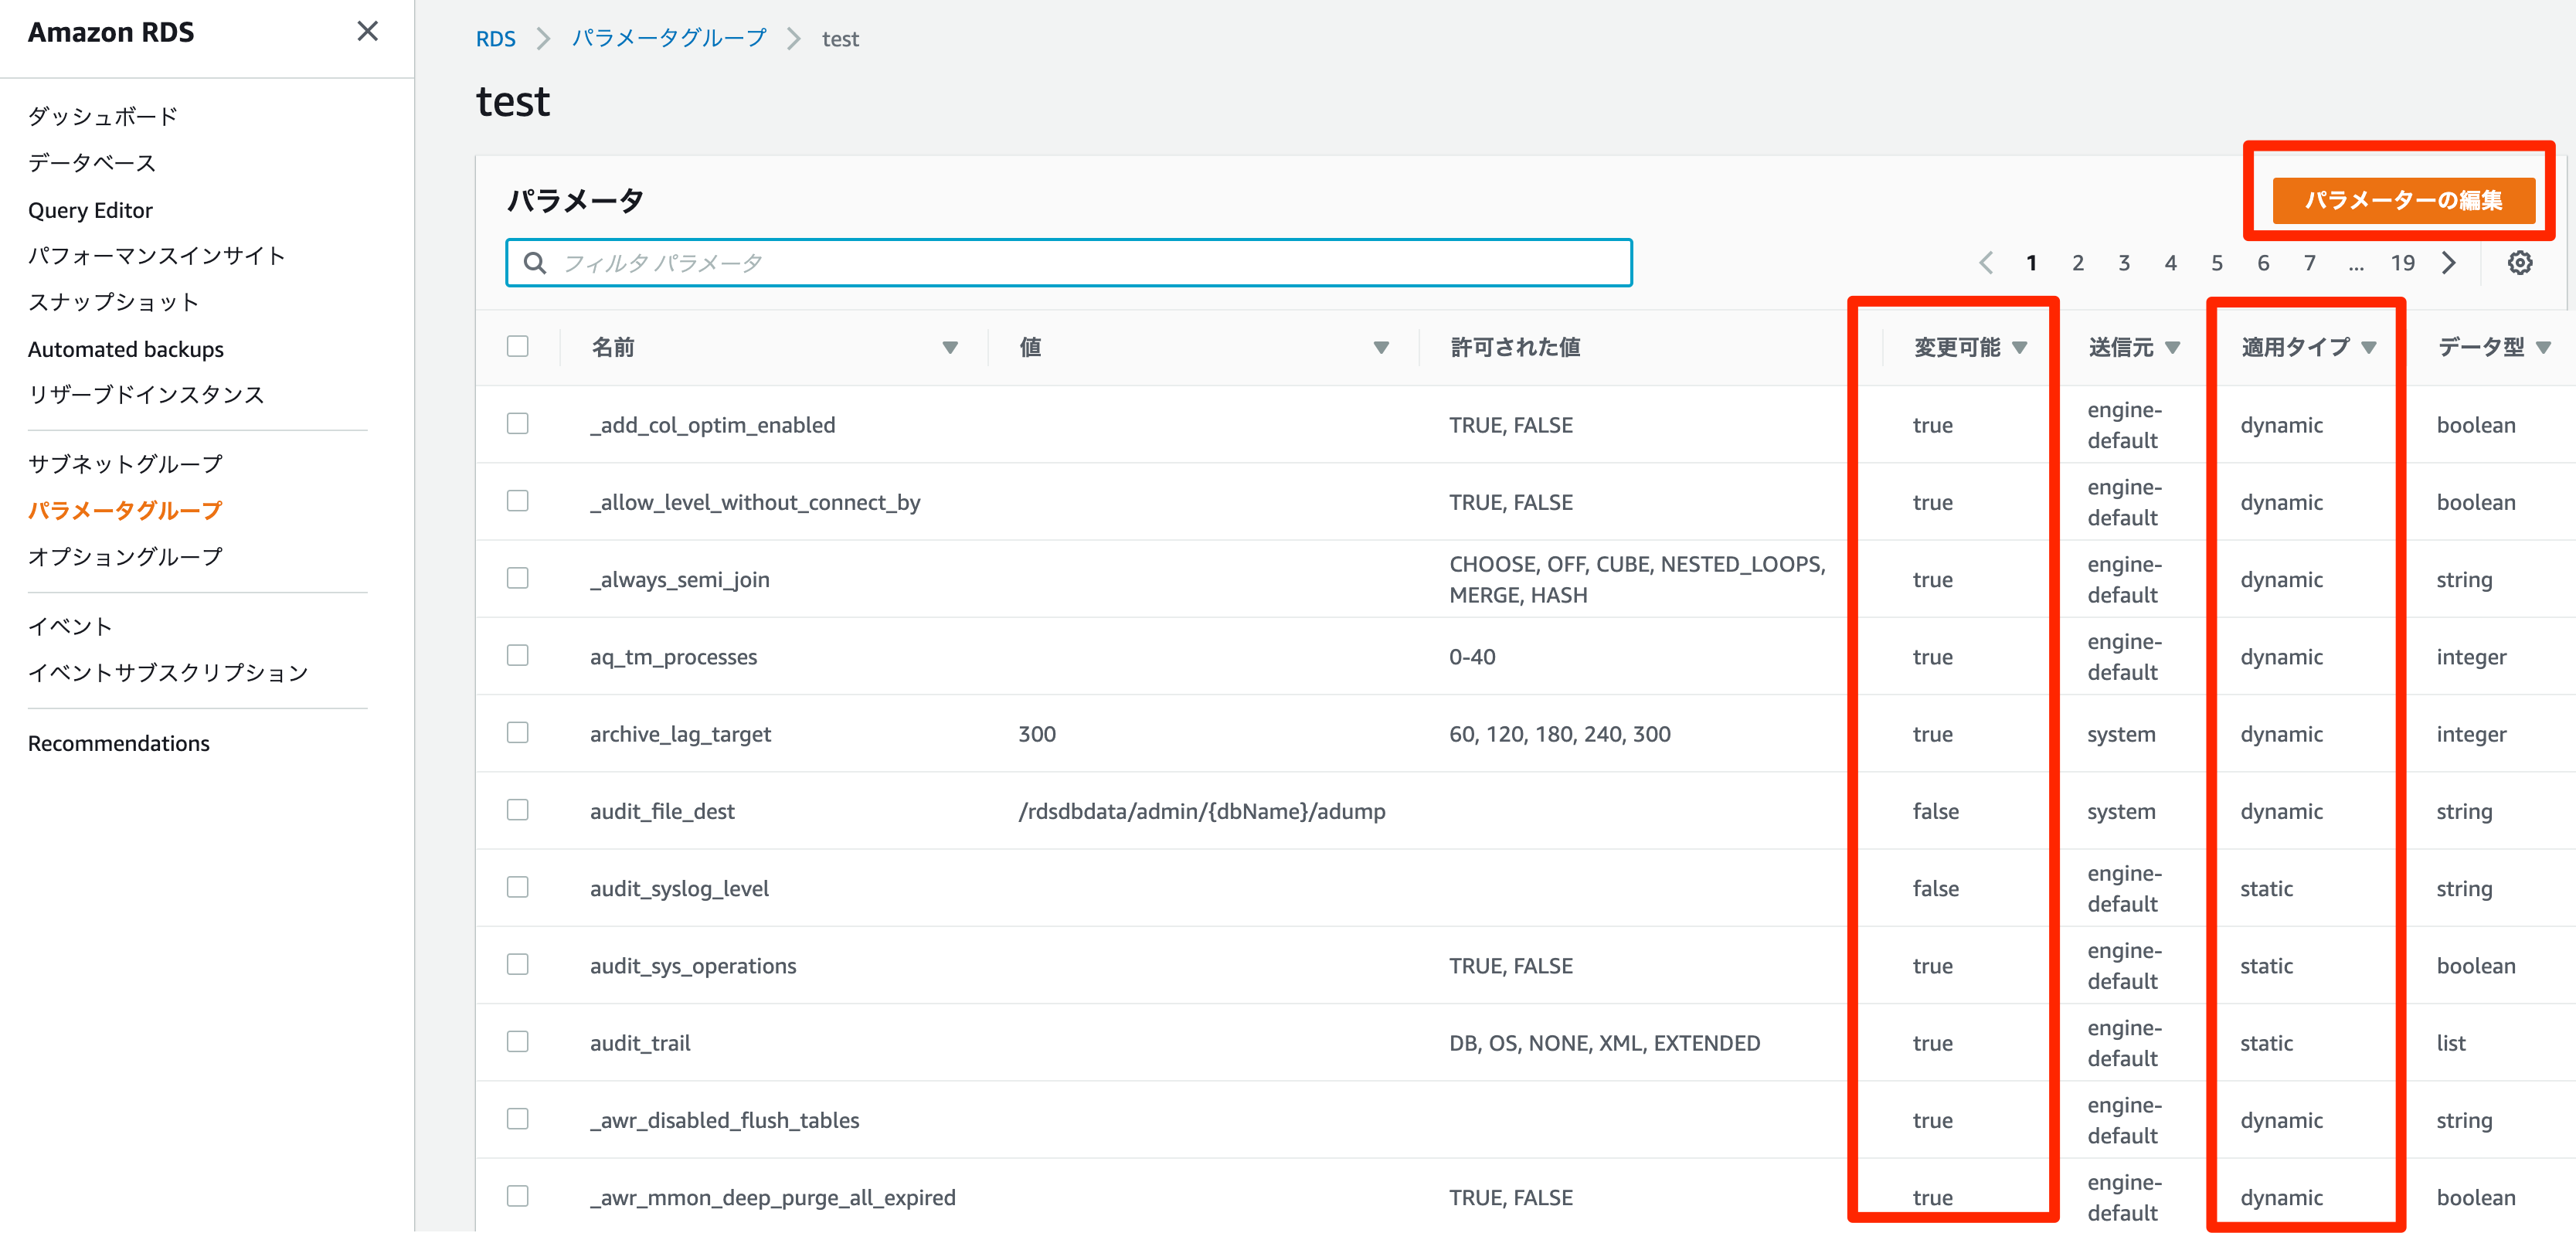Open table preferences gear icon

pyautogui.click(x=2519, y=263)
